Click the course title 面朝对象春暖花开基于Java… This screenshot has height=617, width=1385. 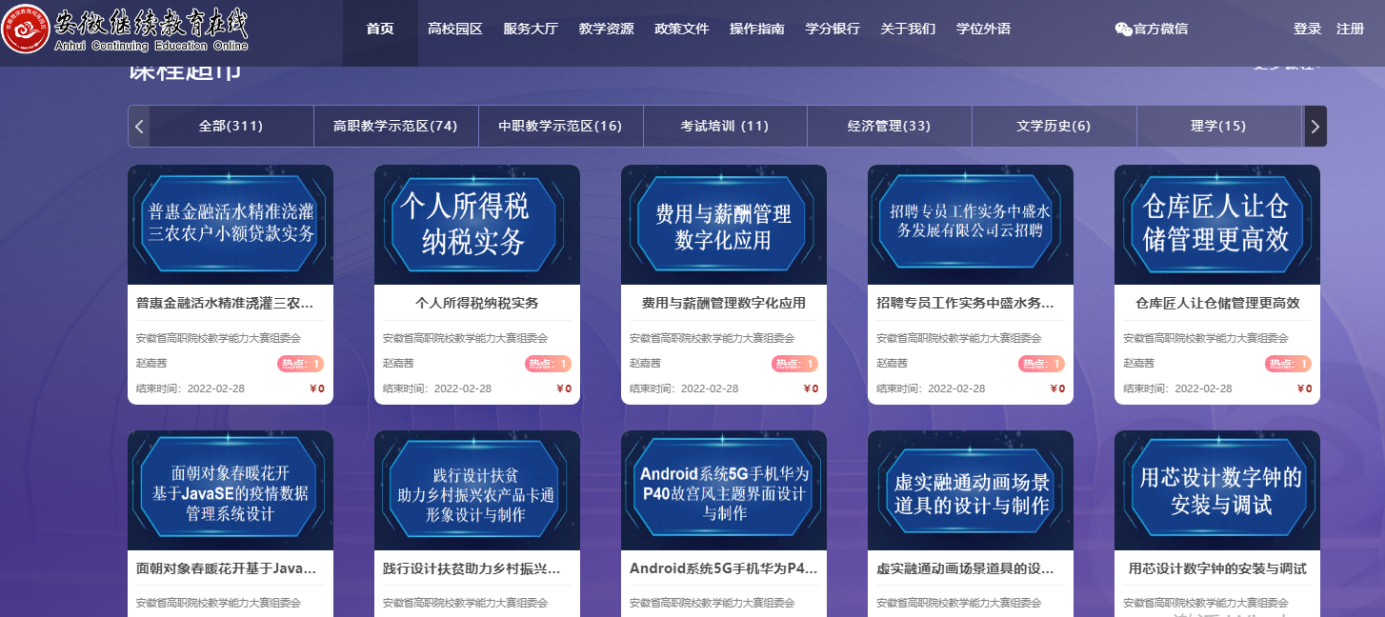[x=226, y=568]
